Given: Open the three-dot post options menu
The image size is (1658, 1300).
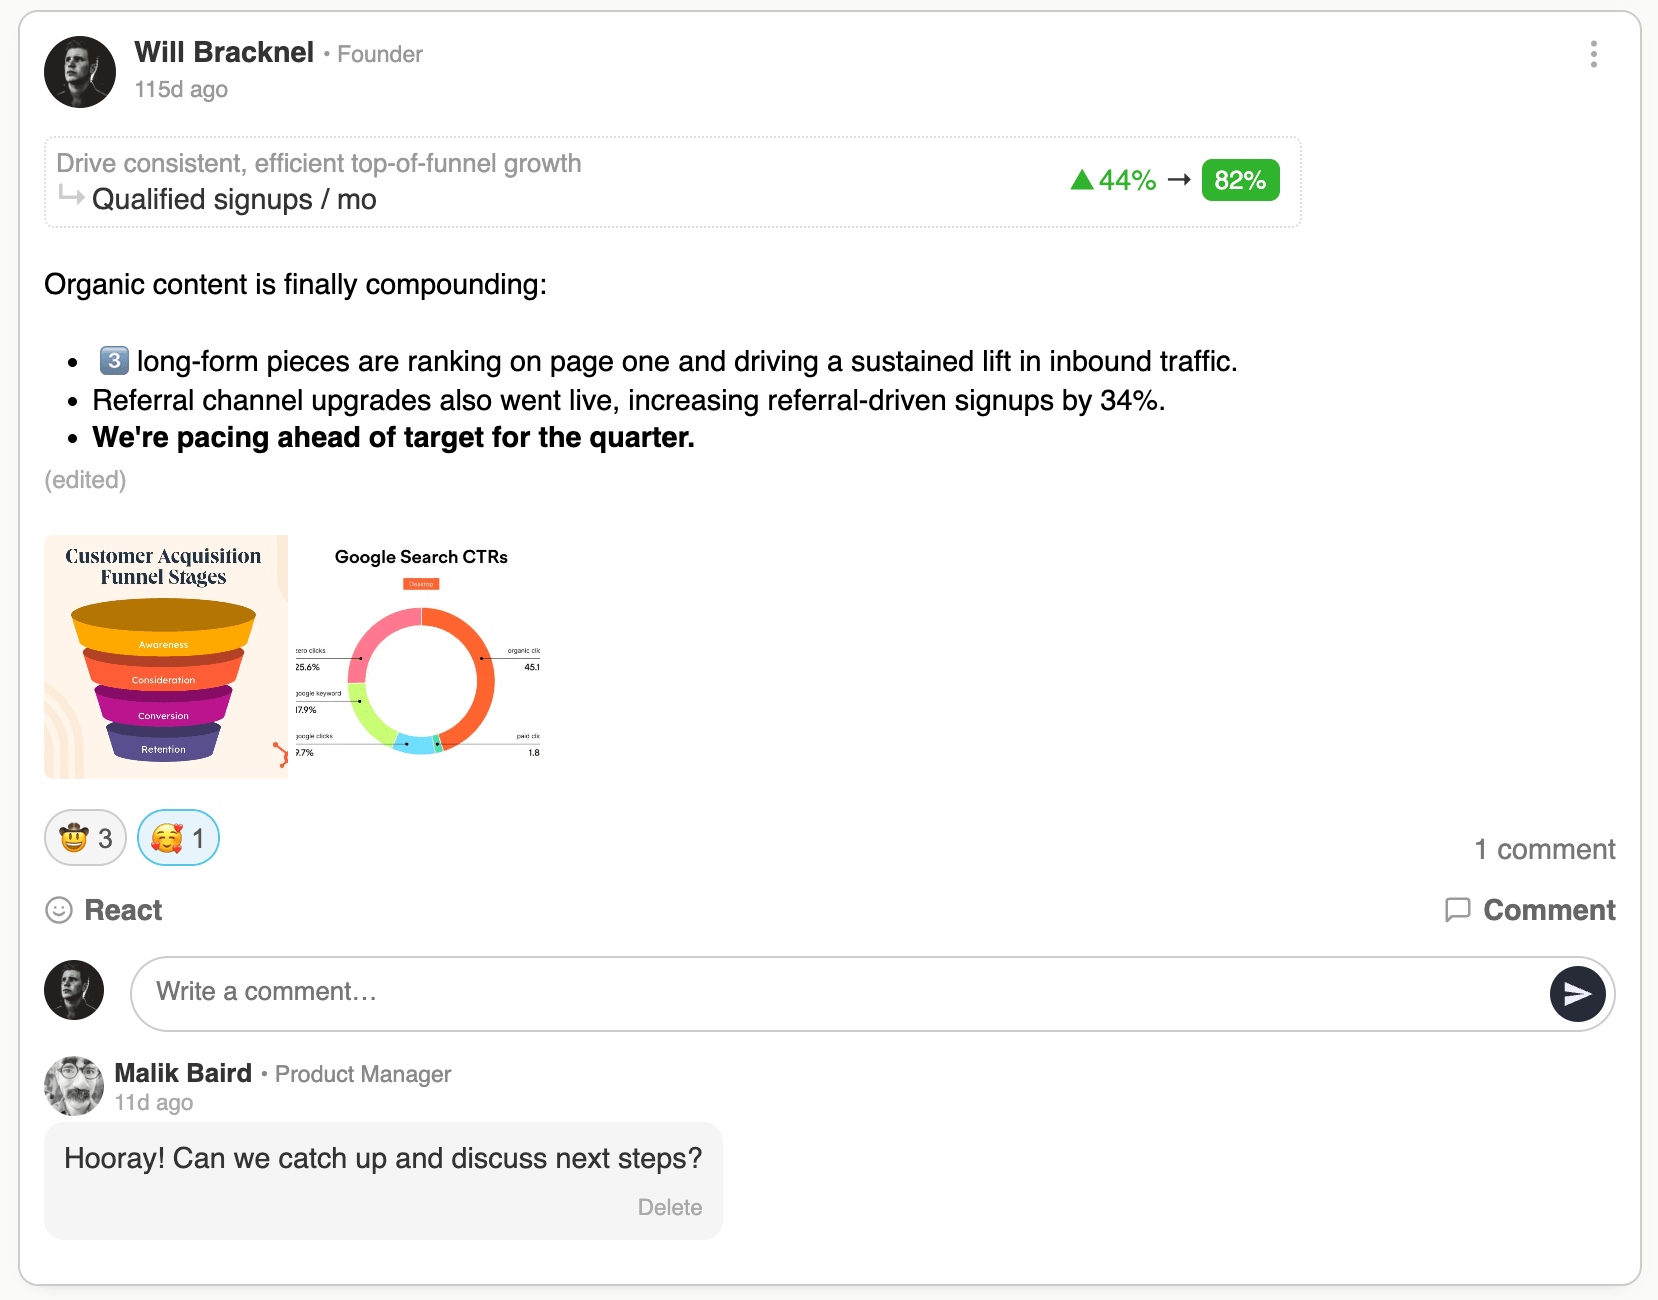Looking at the screenshot, I should [1593, 54].
